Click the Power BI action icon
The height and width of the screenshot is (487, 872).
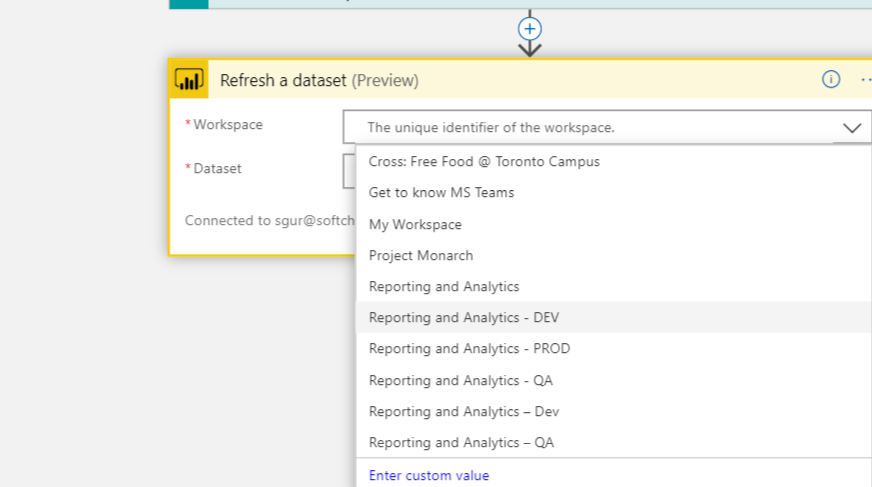[x=189, y=80]
